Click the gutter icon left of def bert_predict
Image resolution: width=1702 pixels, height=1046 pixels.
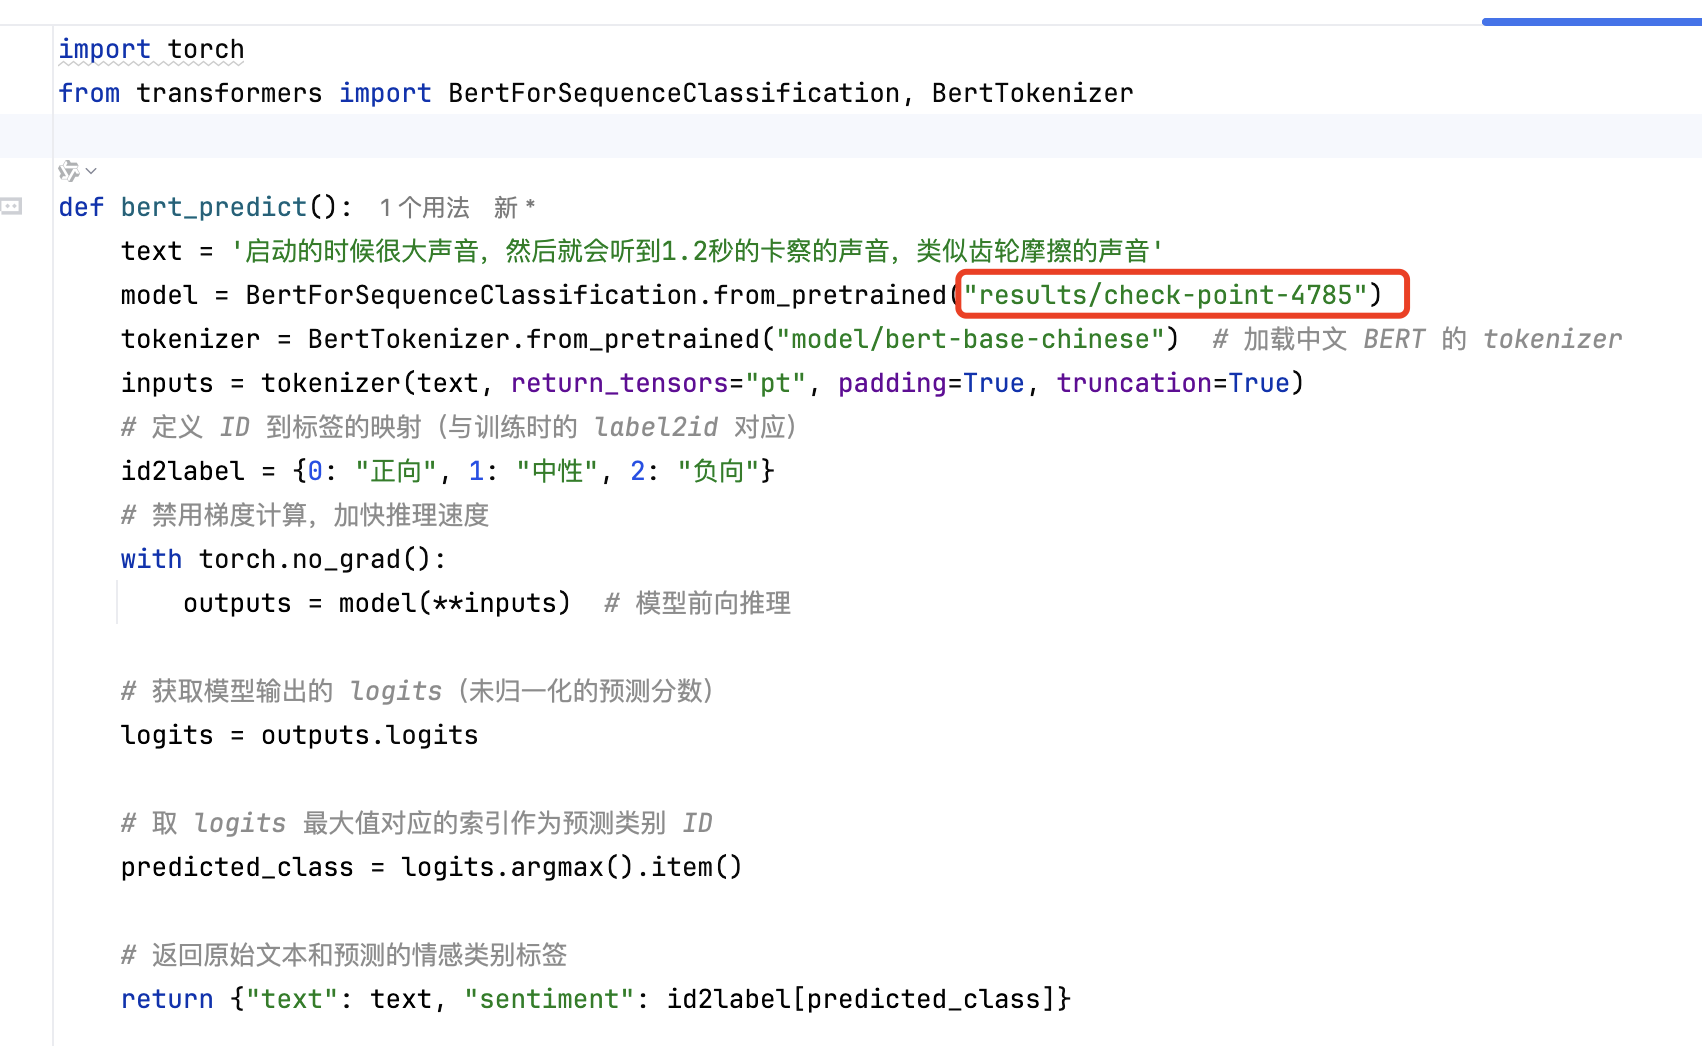point(12,206)
